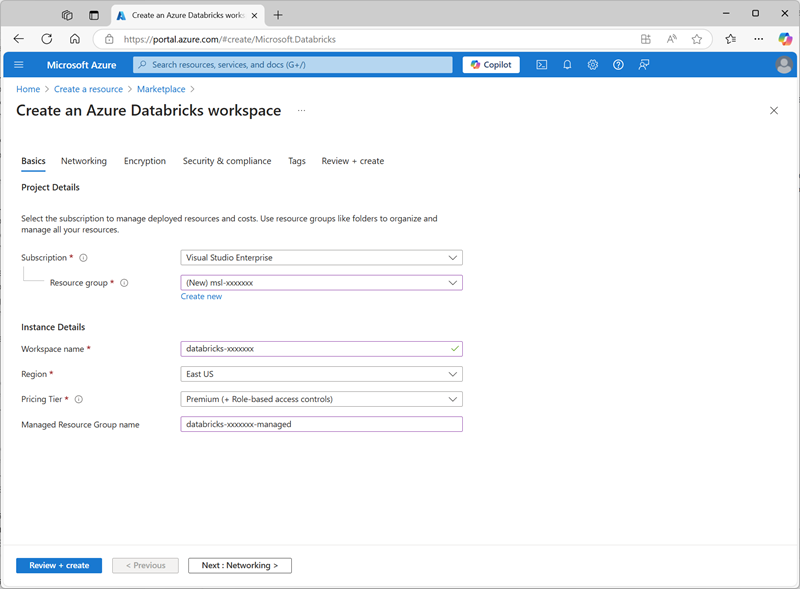
Task: Click the blue Review + create button
Action: [x=59, y=566]
